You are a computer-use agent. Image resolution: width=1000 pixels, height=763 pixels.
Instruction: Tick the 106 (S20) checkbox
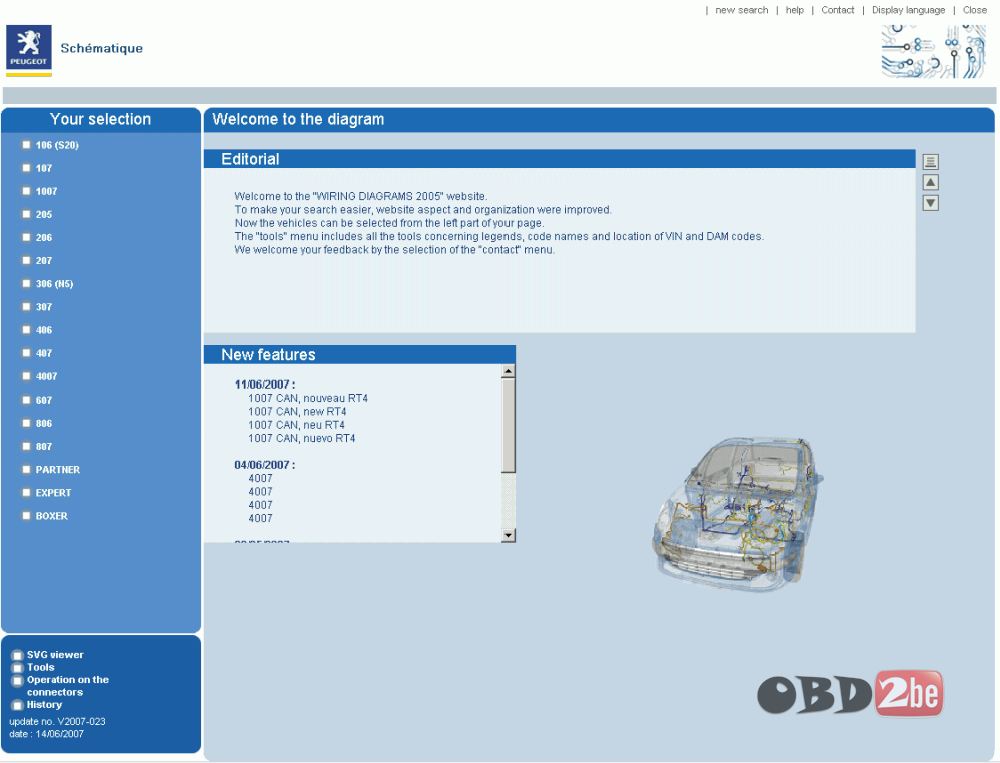[26, 145]
